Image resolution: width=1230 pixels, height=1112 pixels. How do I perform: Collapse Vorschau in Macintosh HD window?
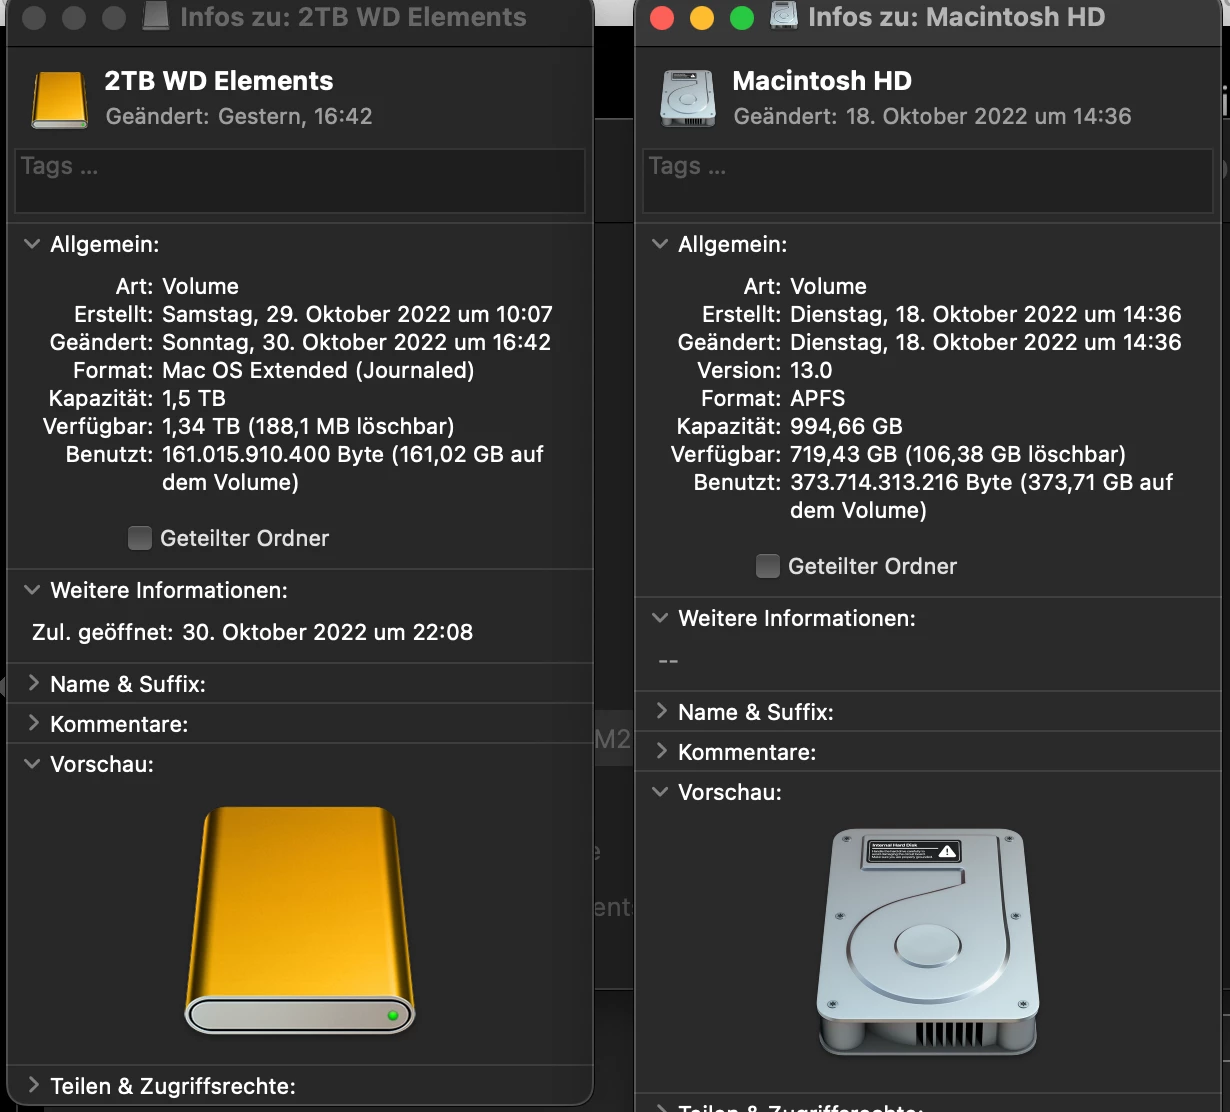(x=660, y=792)
